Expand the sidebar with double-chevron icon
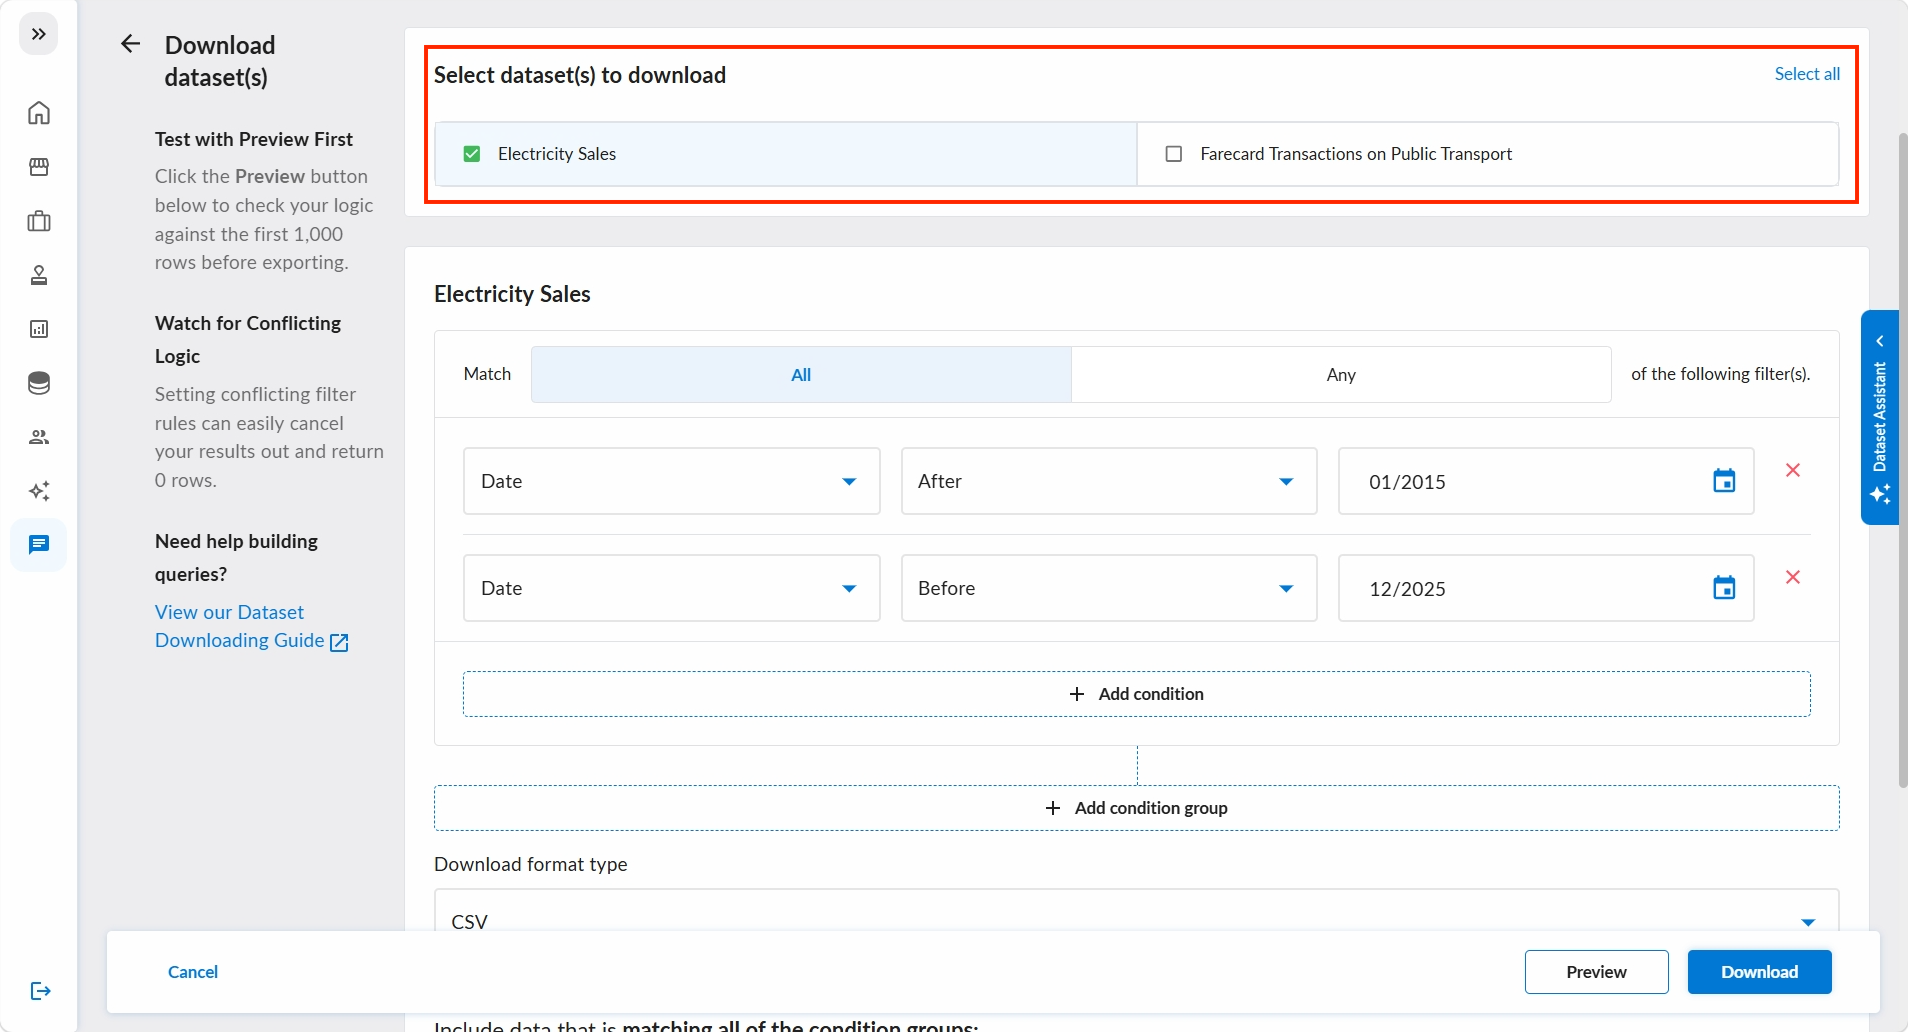This screenshot has height=1032, width=1908. 38,34
